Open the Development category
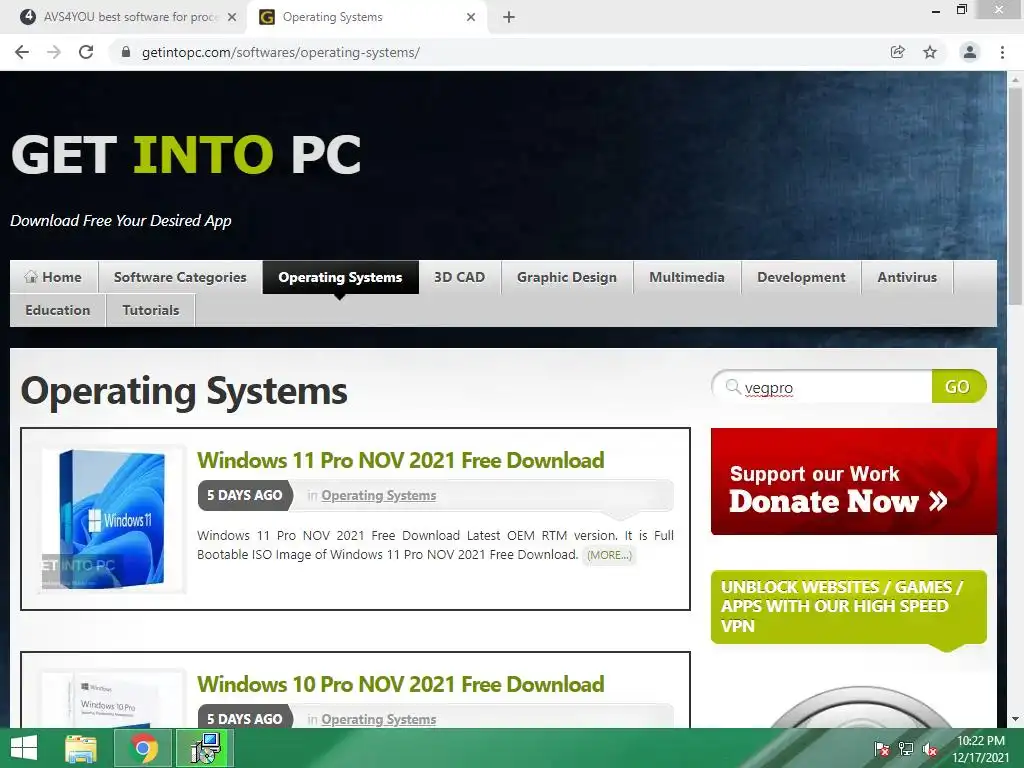 (x=801, y=277)
